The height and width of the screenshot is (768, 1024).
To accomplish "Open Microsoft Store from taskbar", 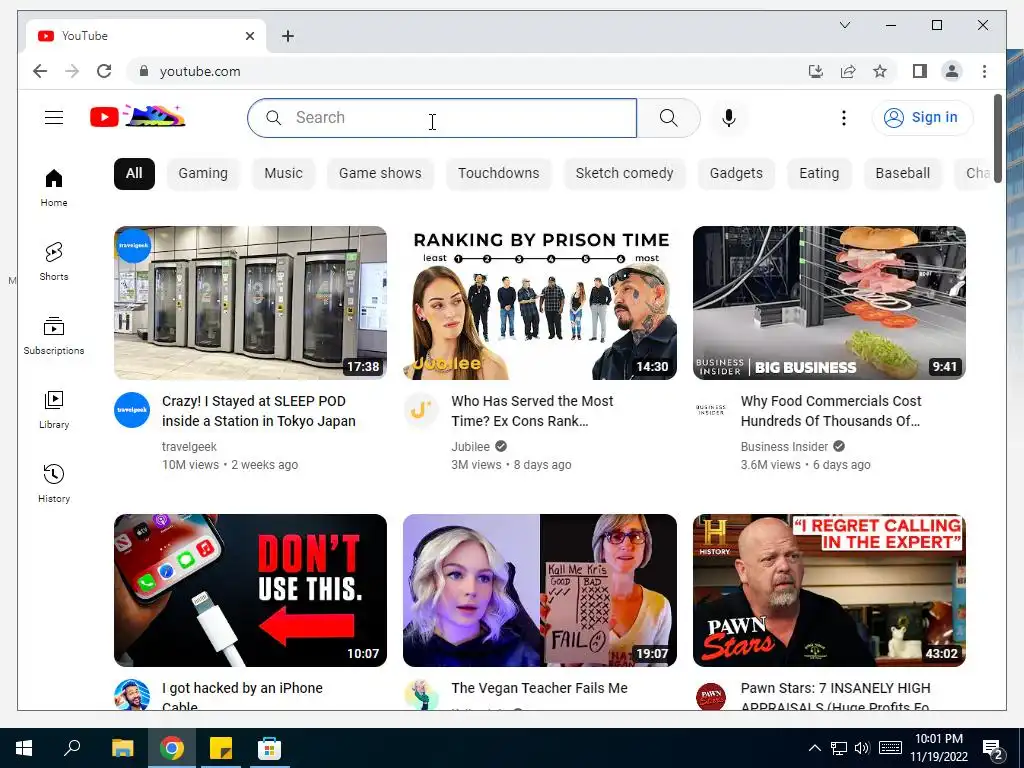I will 269,748.
